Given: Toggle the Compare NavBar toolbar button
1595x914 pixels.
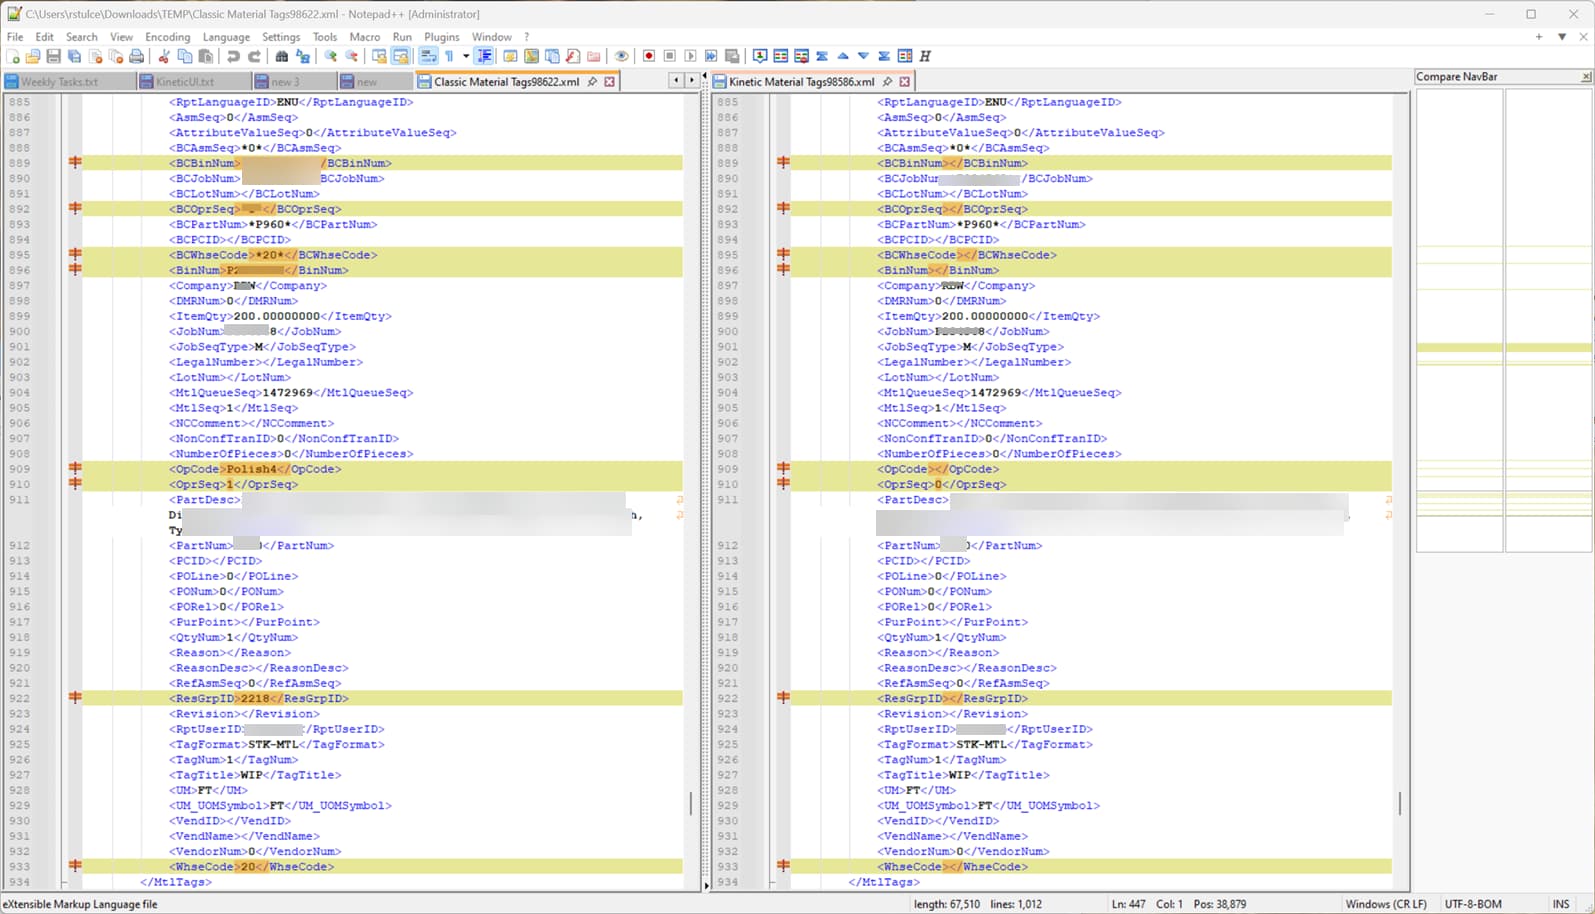Looking at the screenshot, I should click(x=905, y=56).
